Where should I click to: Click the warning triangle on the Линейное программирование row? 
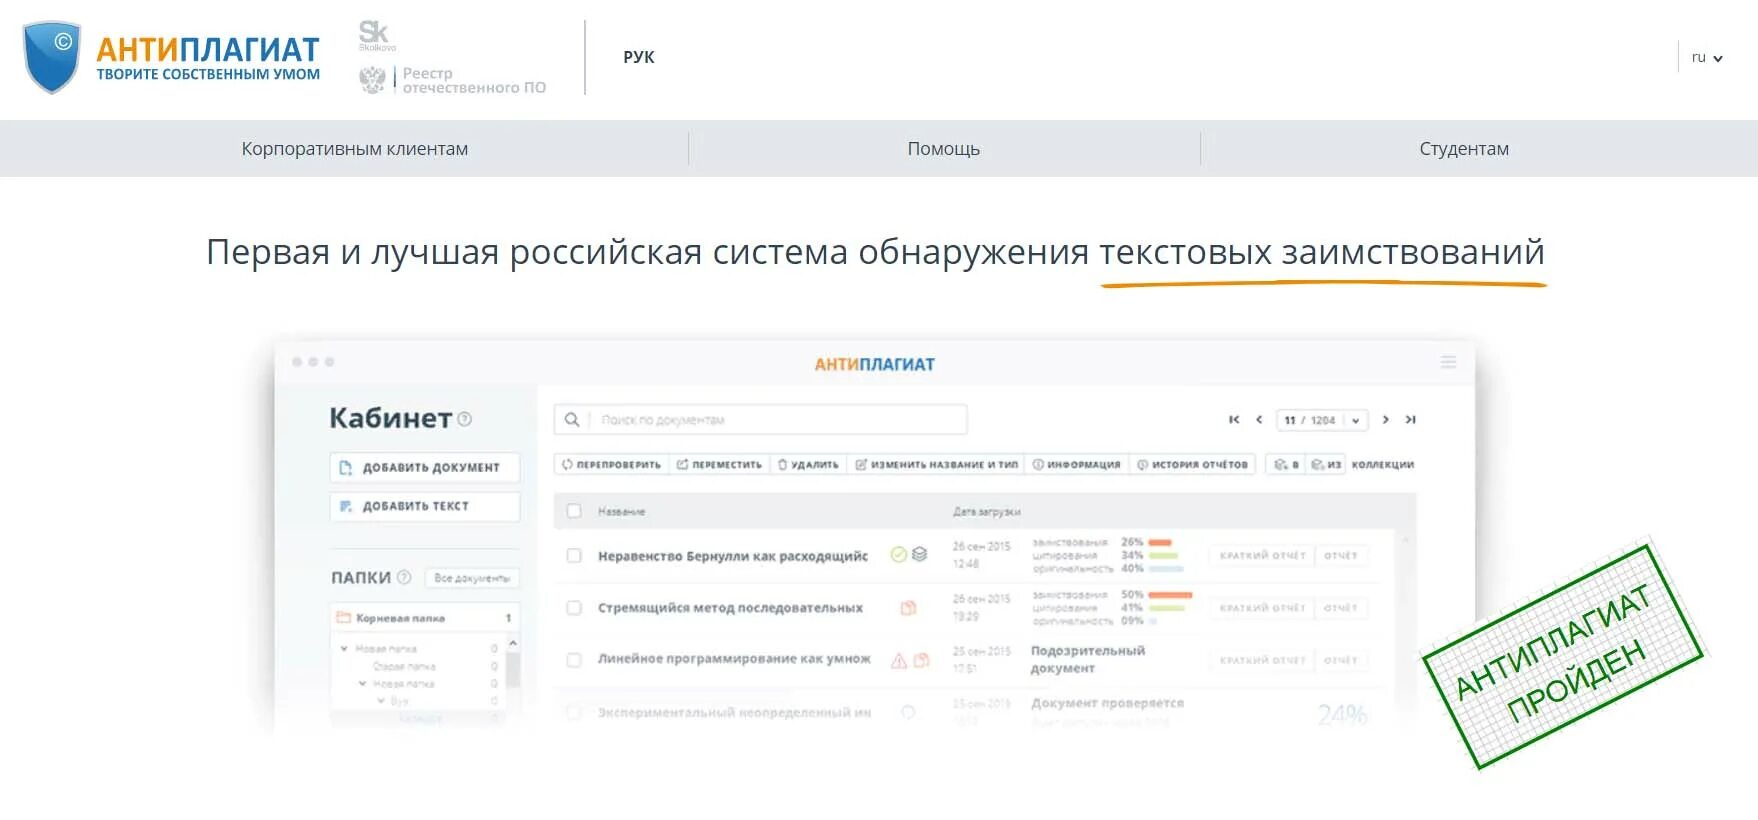click(x=898, y=660)
